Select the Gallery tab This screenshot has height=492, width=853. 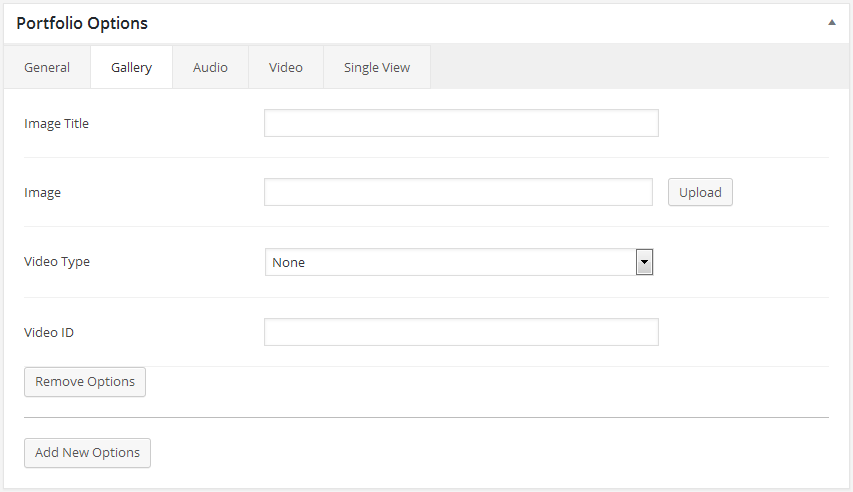point(131,68)
